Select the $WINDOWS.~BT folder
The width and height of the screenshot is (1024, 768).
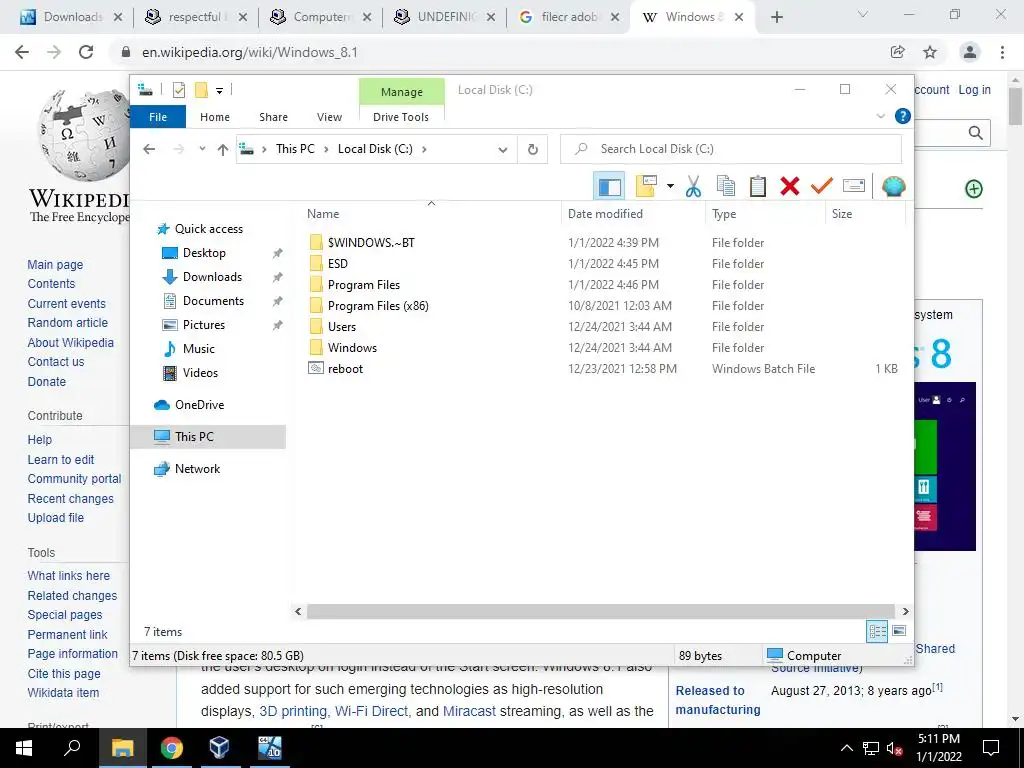371,242
